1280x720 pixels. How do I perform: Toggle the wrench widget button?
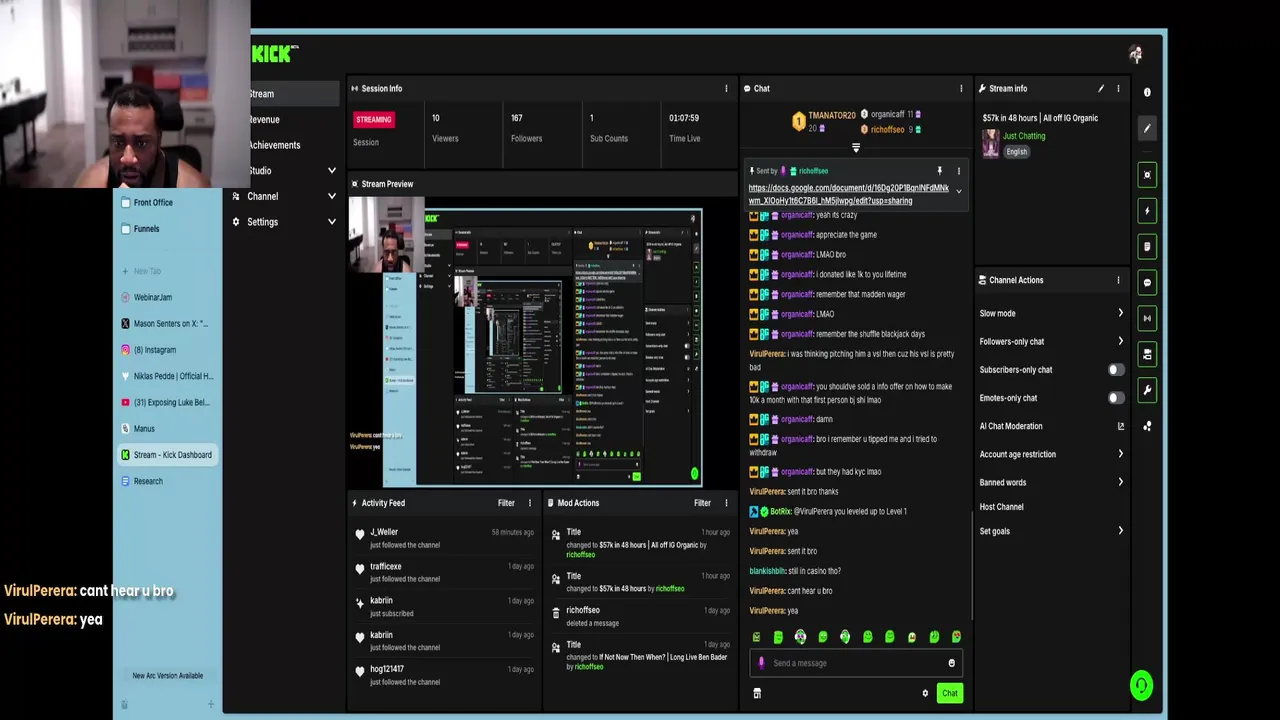pyautogui.click(x=1147, y=390)
